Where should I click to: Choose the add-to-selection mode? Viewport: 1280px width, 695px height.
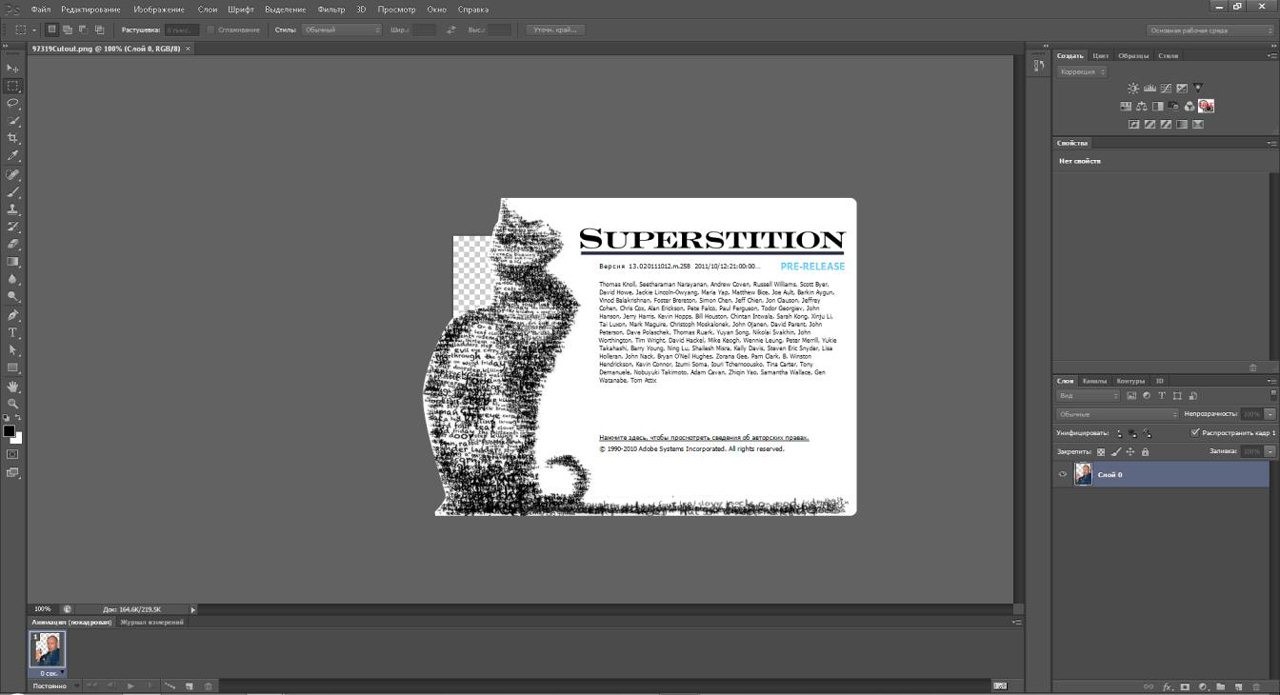tap(67, 30)
